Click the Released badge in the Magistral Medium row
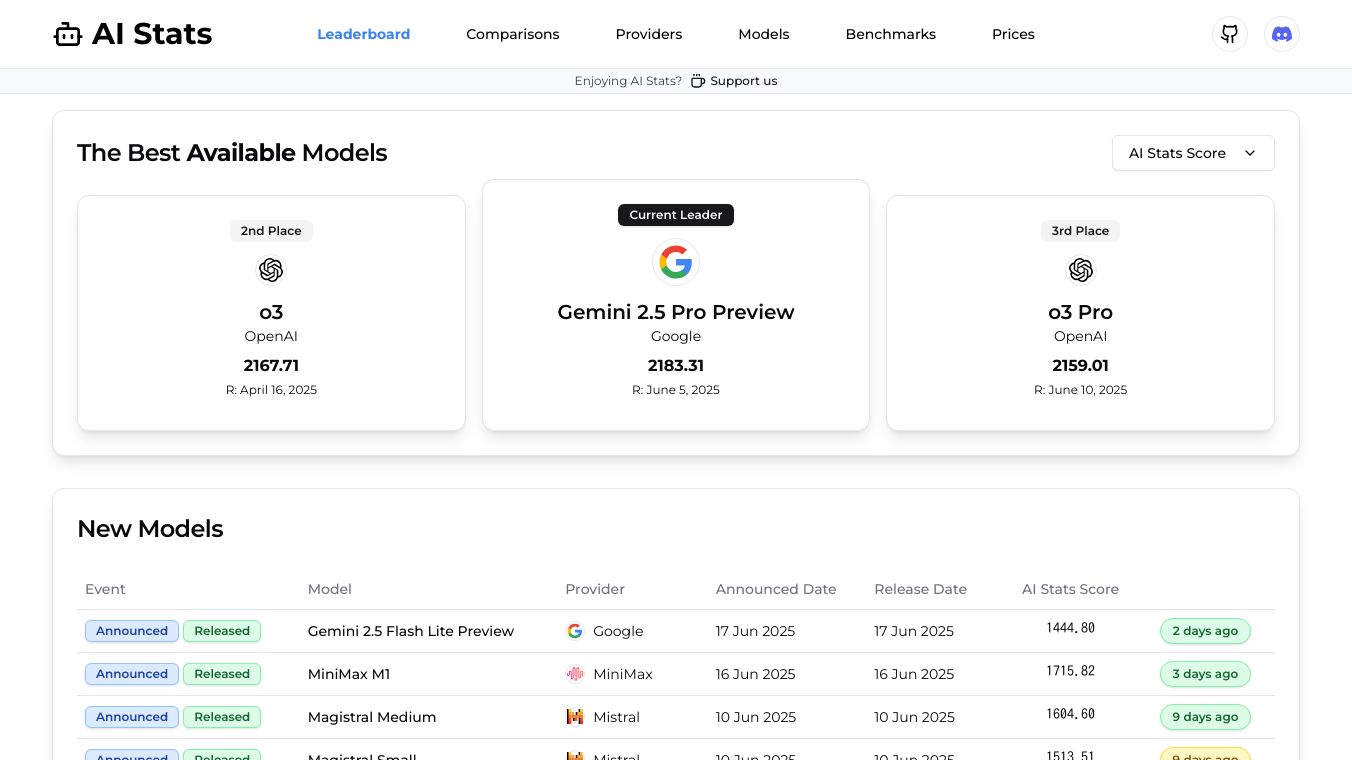Image resolution: width=1352 pixels, height=760 pixels. point(222,717)
